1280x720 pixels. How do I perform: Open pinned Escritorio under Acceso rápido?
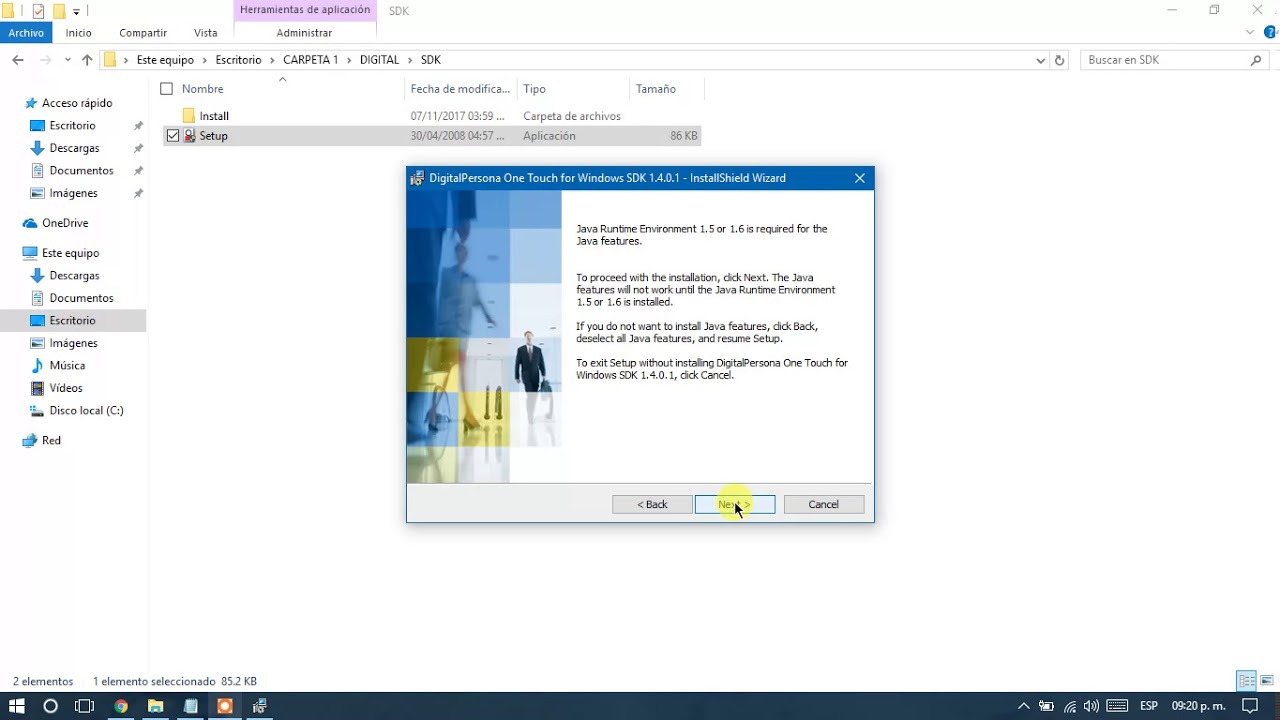[x=72, y=126]
